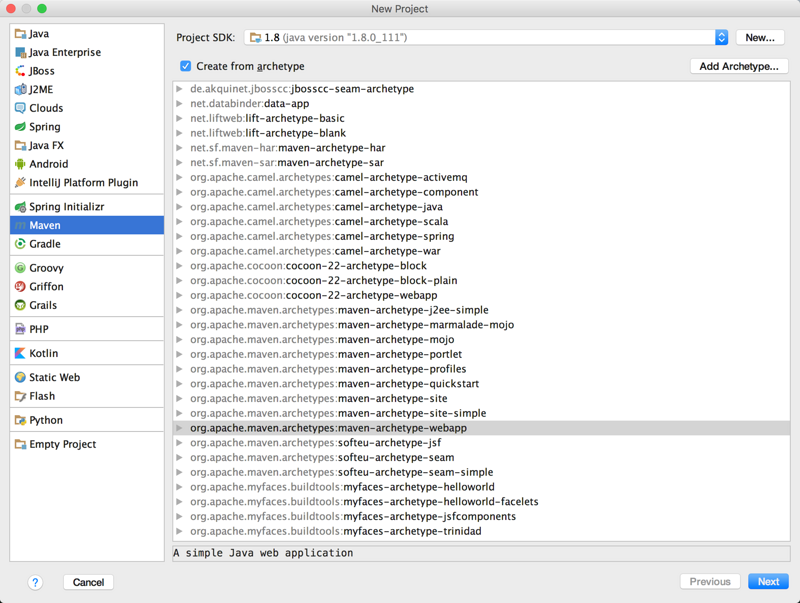
Task: Select maven-archetype-site-simple row
Action: click(482, 413)
